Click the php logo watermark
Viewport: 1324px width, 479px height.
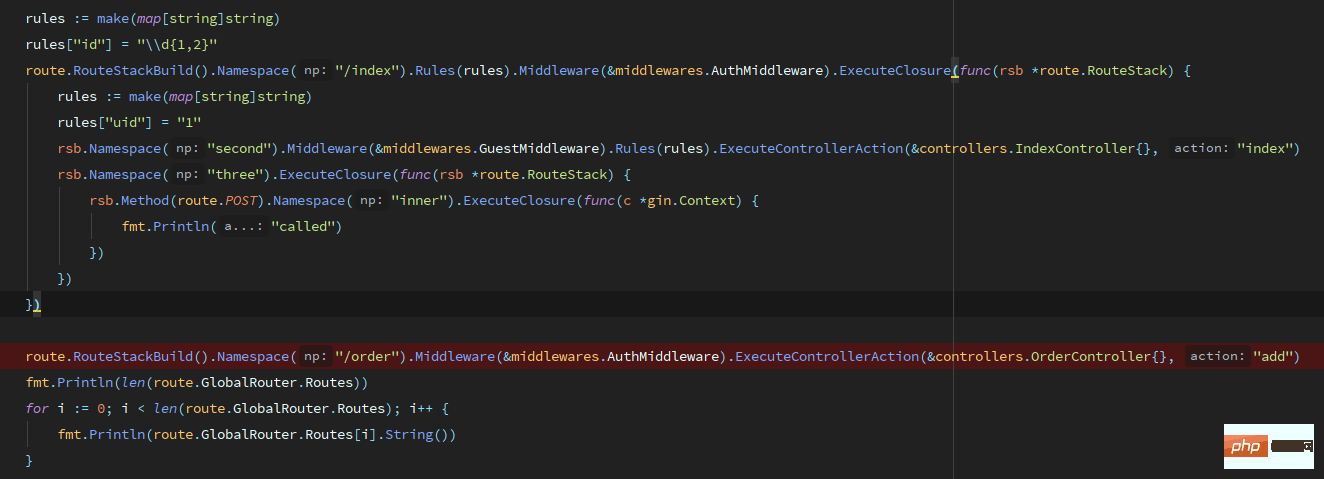[x=1245, y=447]
